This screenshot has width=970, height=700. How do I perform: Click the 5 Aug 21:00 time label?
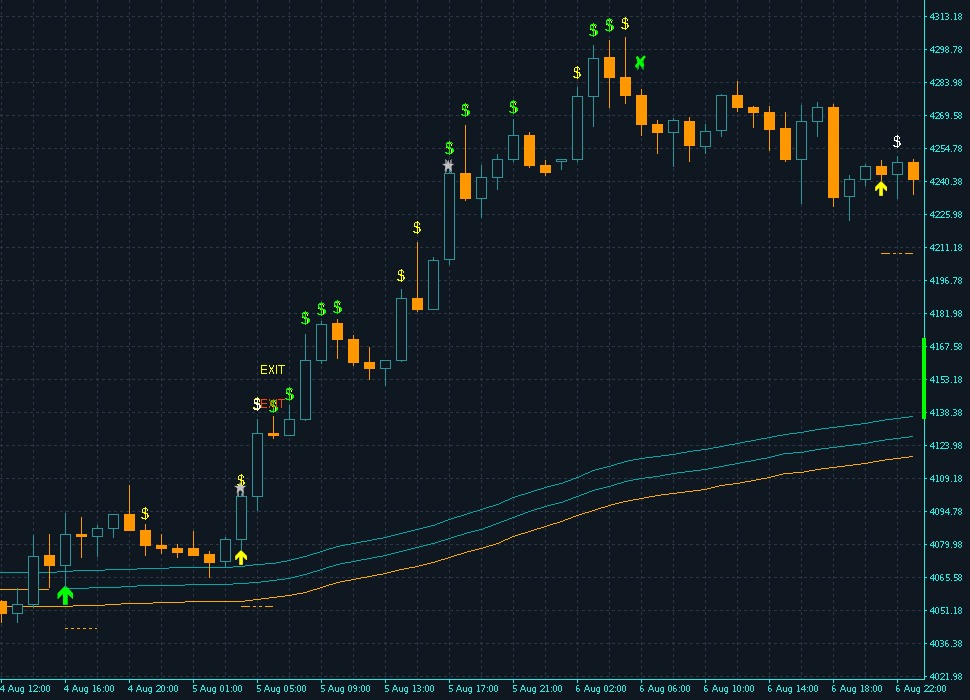(x=538, y=689)
